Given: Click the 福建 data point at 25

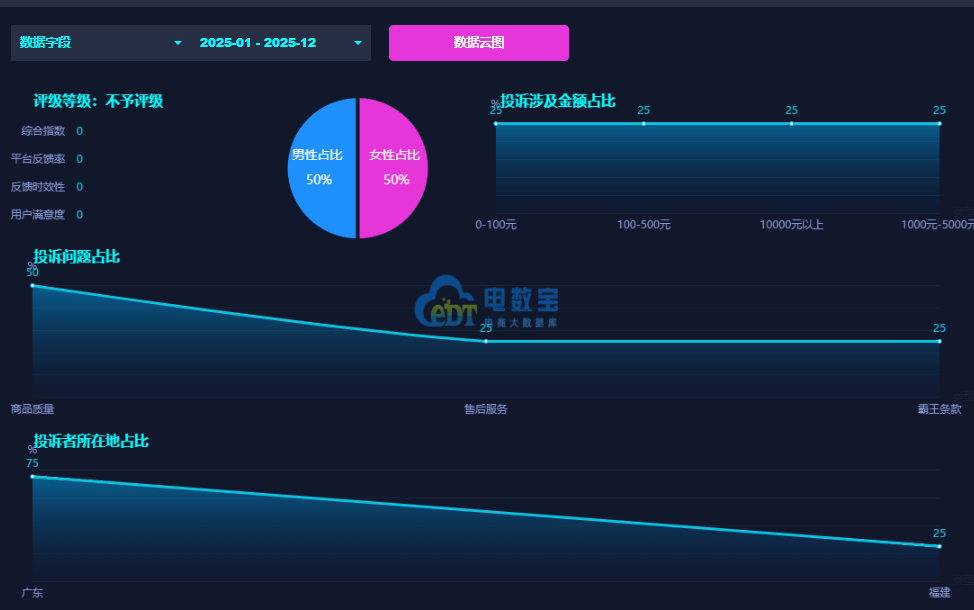Looking at the screenshot, I should point(939,546).
